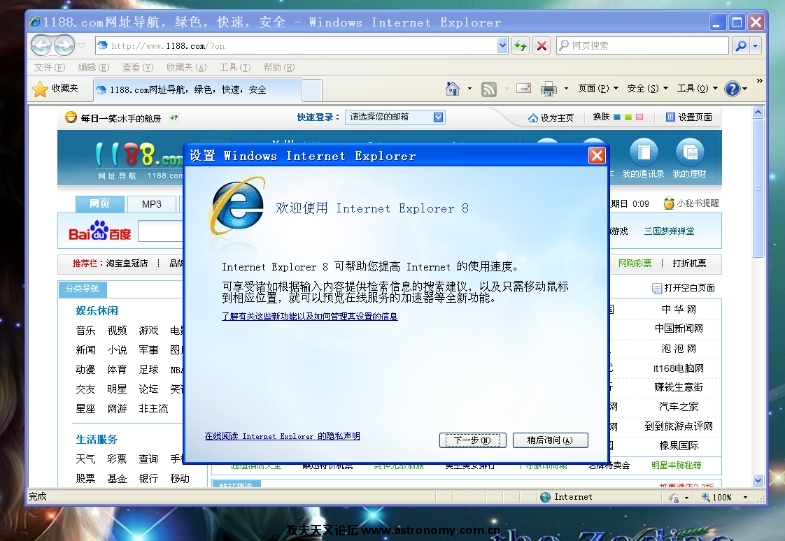785x541 pixels.
Task: Open the search provider dropdown arrow
Action: pyautogui.click(x=755, y=46)
